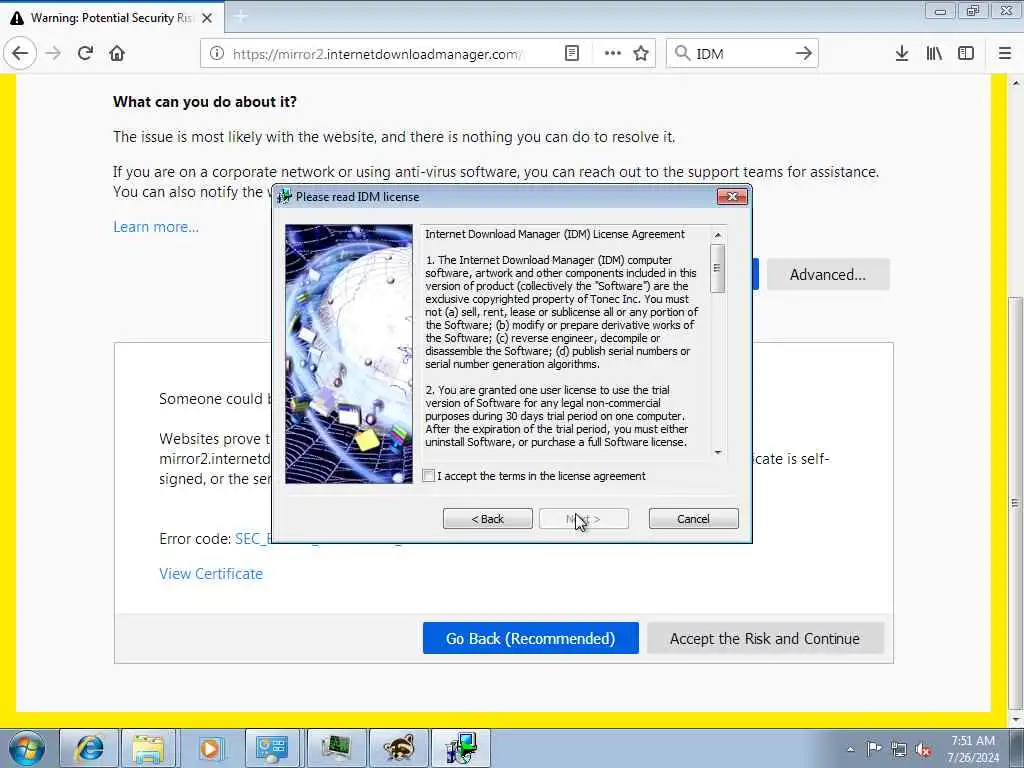Click license text scroll down arrow
The width and height of the screenshot is (1024, 768).
(718, 453)
